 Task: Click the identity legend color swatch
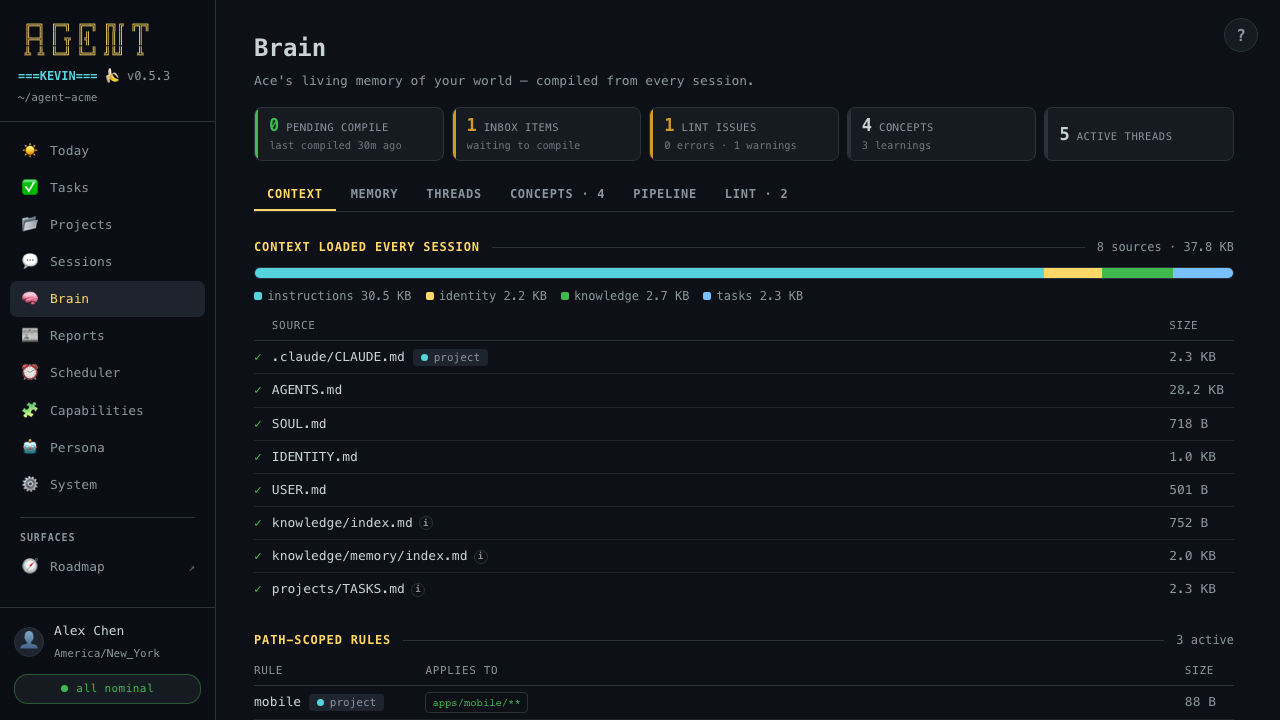pyautogui.click(x=430, y=296)
